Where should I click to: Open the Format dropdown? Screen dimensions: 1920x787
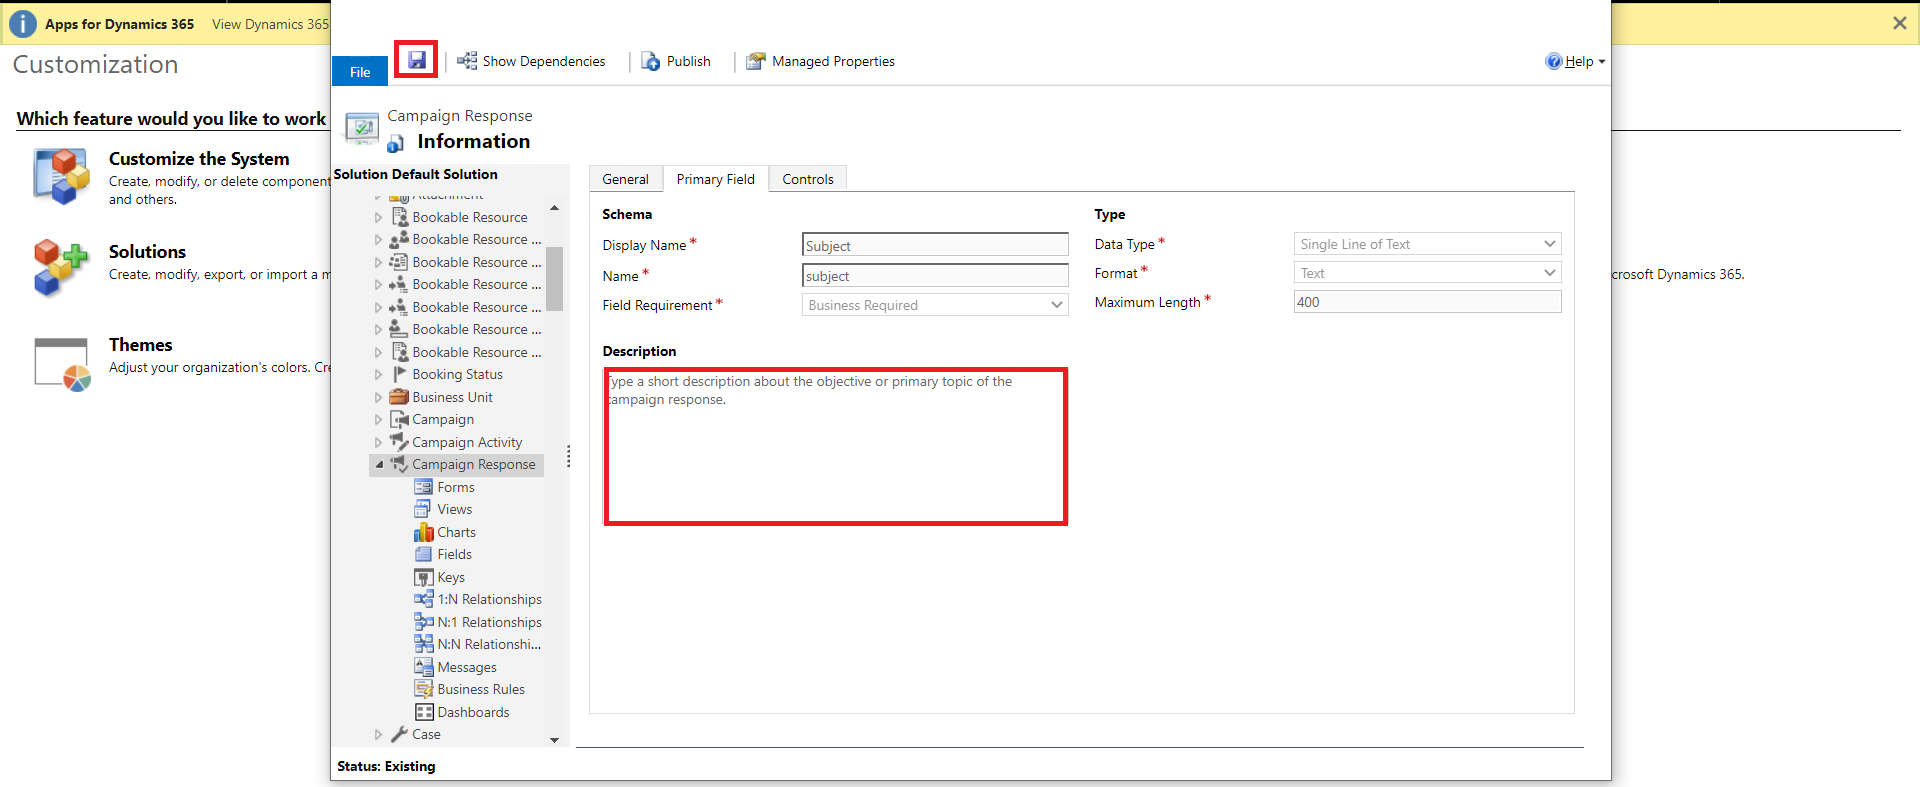pos(1427,273)
